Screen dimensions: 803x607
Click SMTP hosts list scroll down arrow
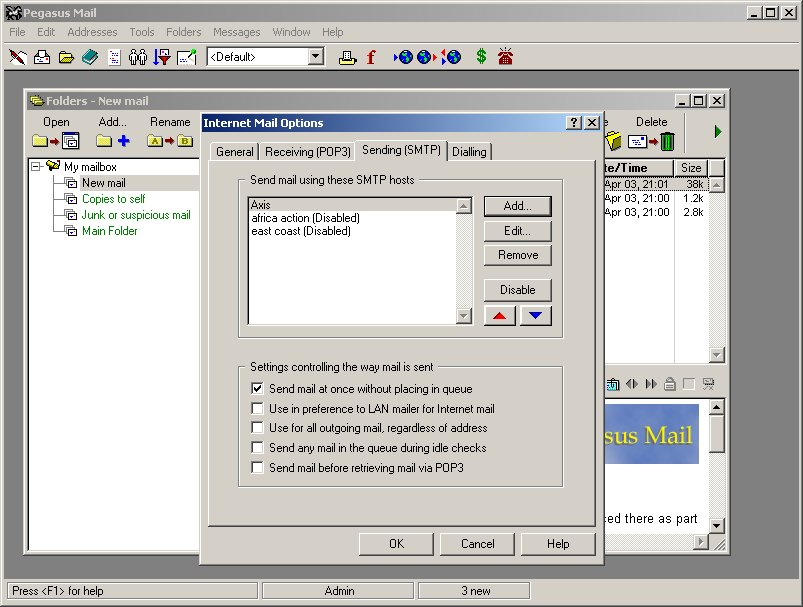pyautogui.click(x=463, y=316)
